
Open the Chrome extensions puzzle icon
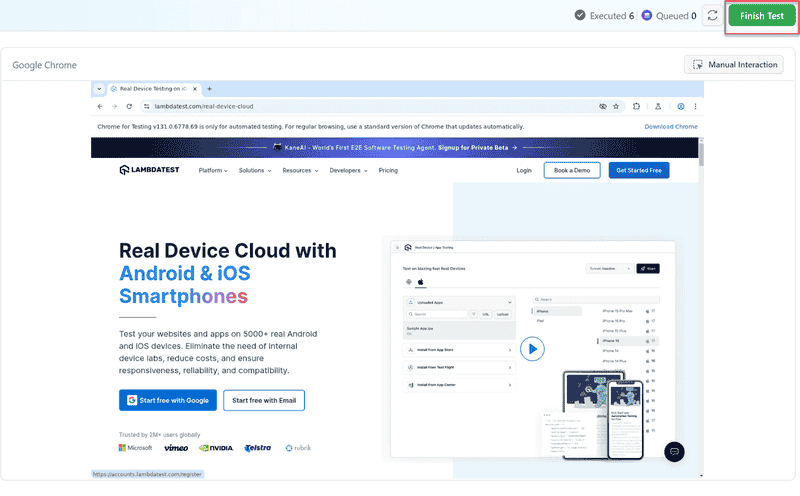[636, 106]
